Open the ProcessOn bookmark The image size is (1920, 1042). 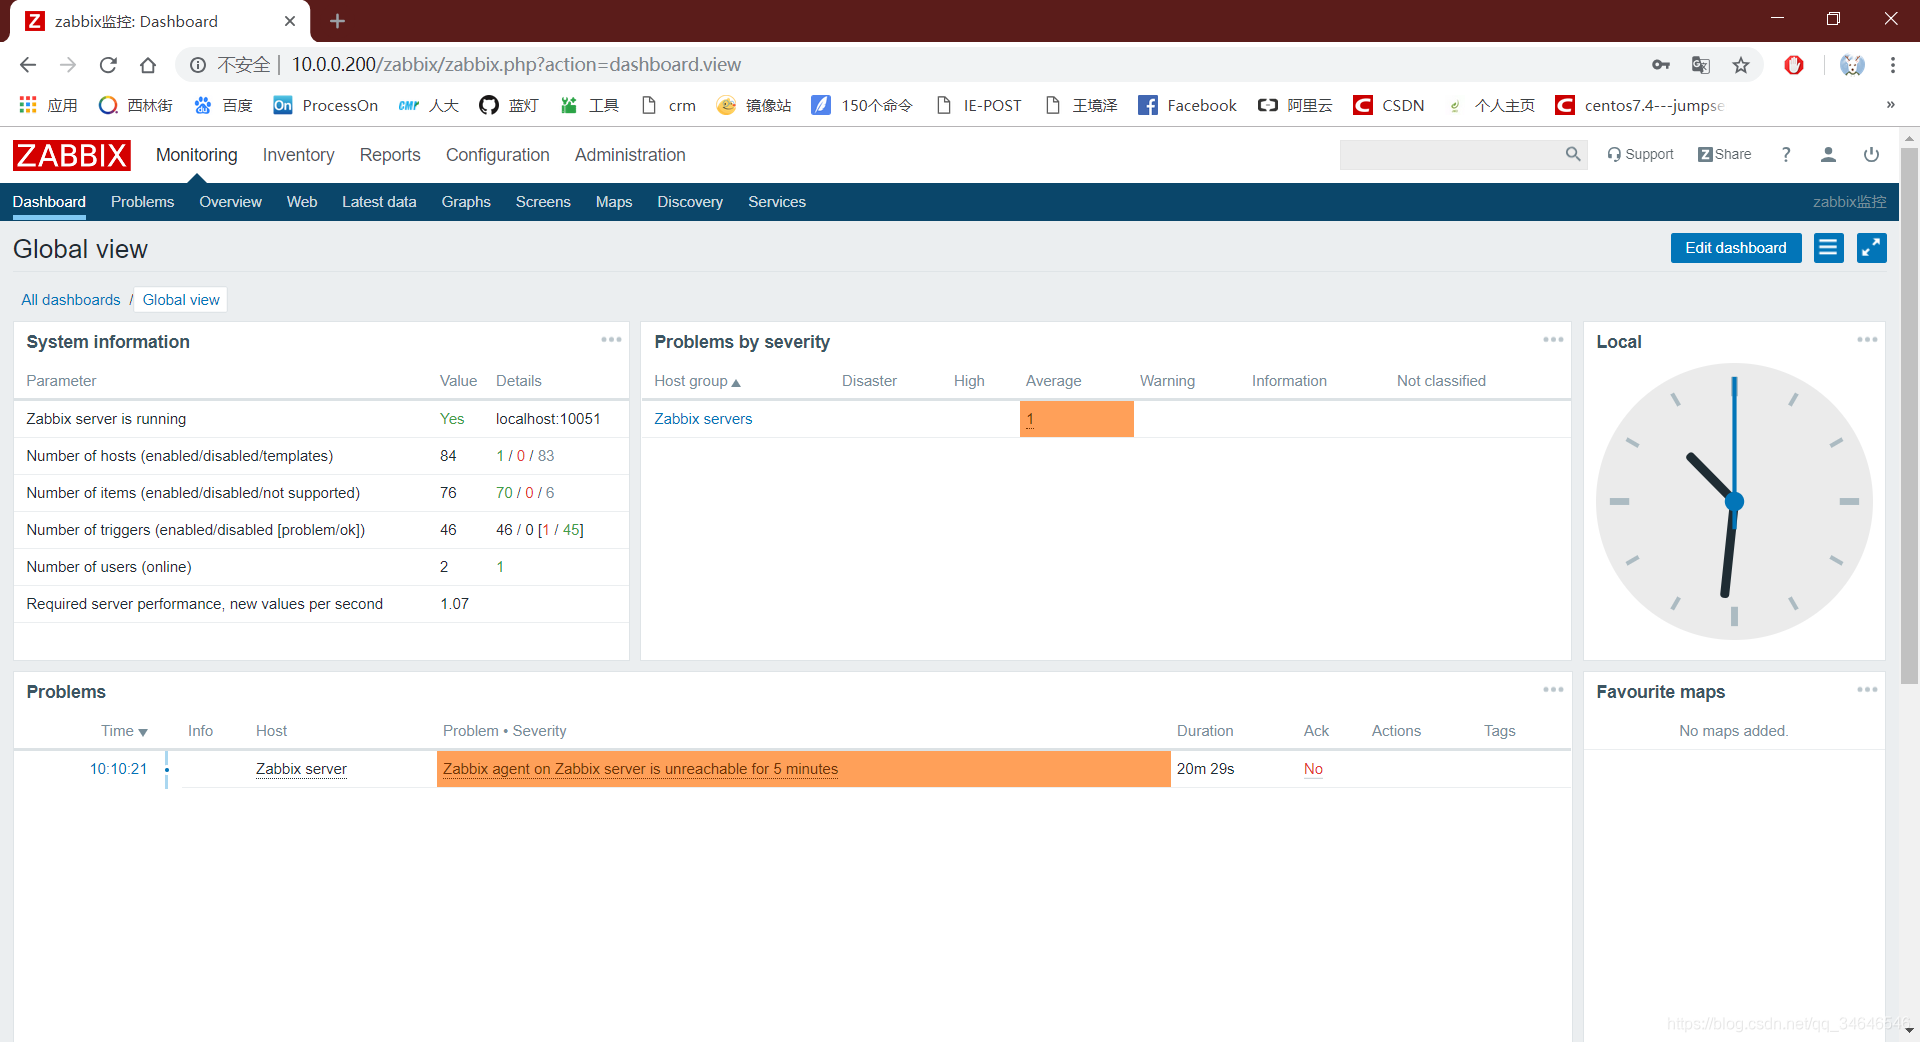pos(326,106)
